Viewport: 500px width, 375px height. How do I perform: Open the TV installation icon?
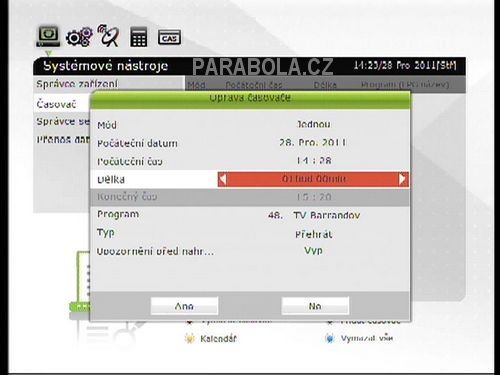click(x=48, y=36)
